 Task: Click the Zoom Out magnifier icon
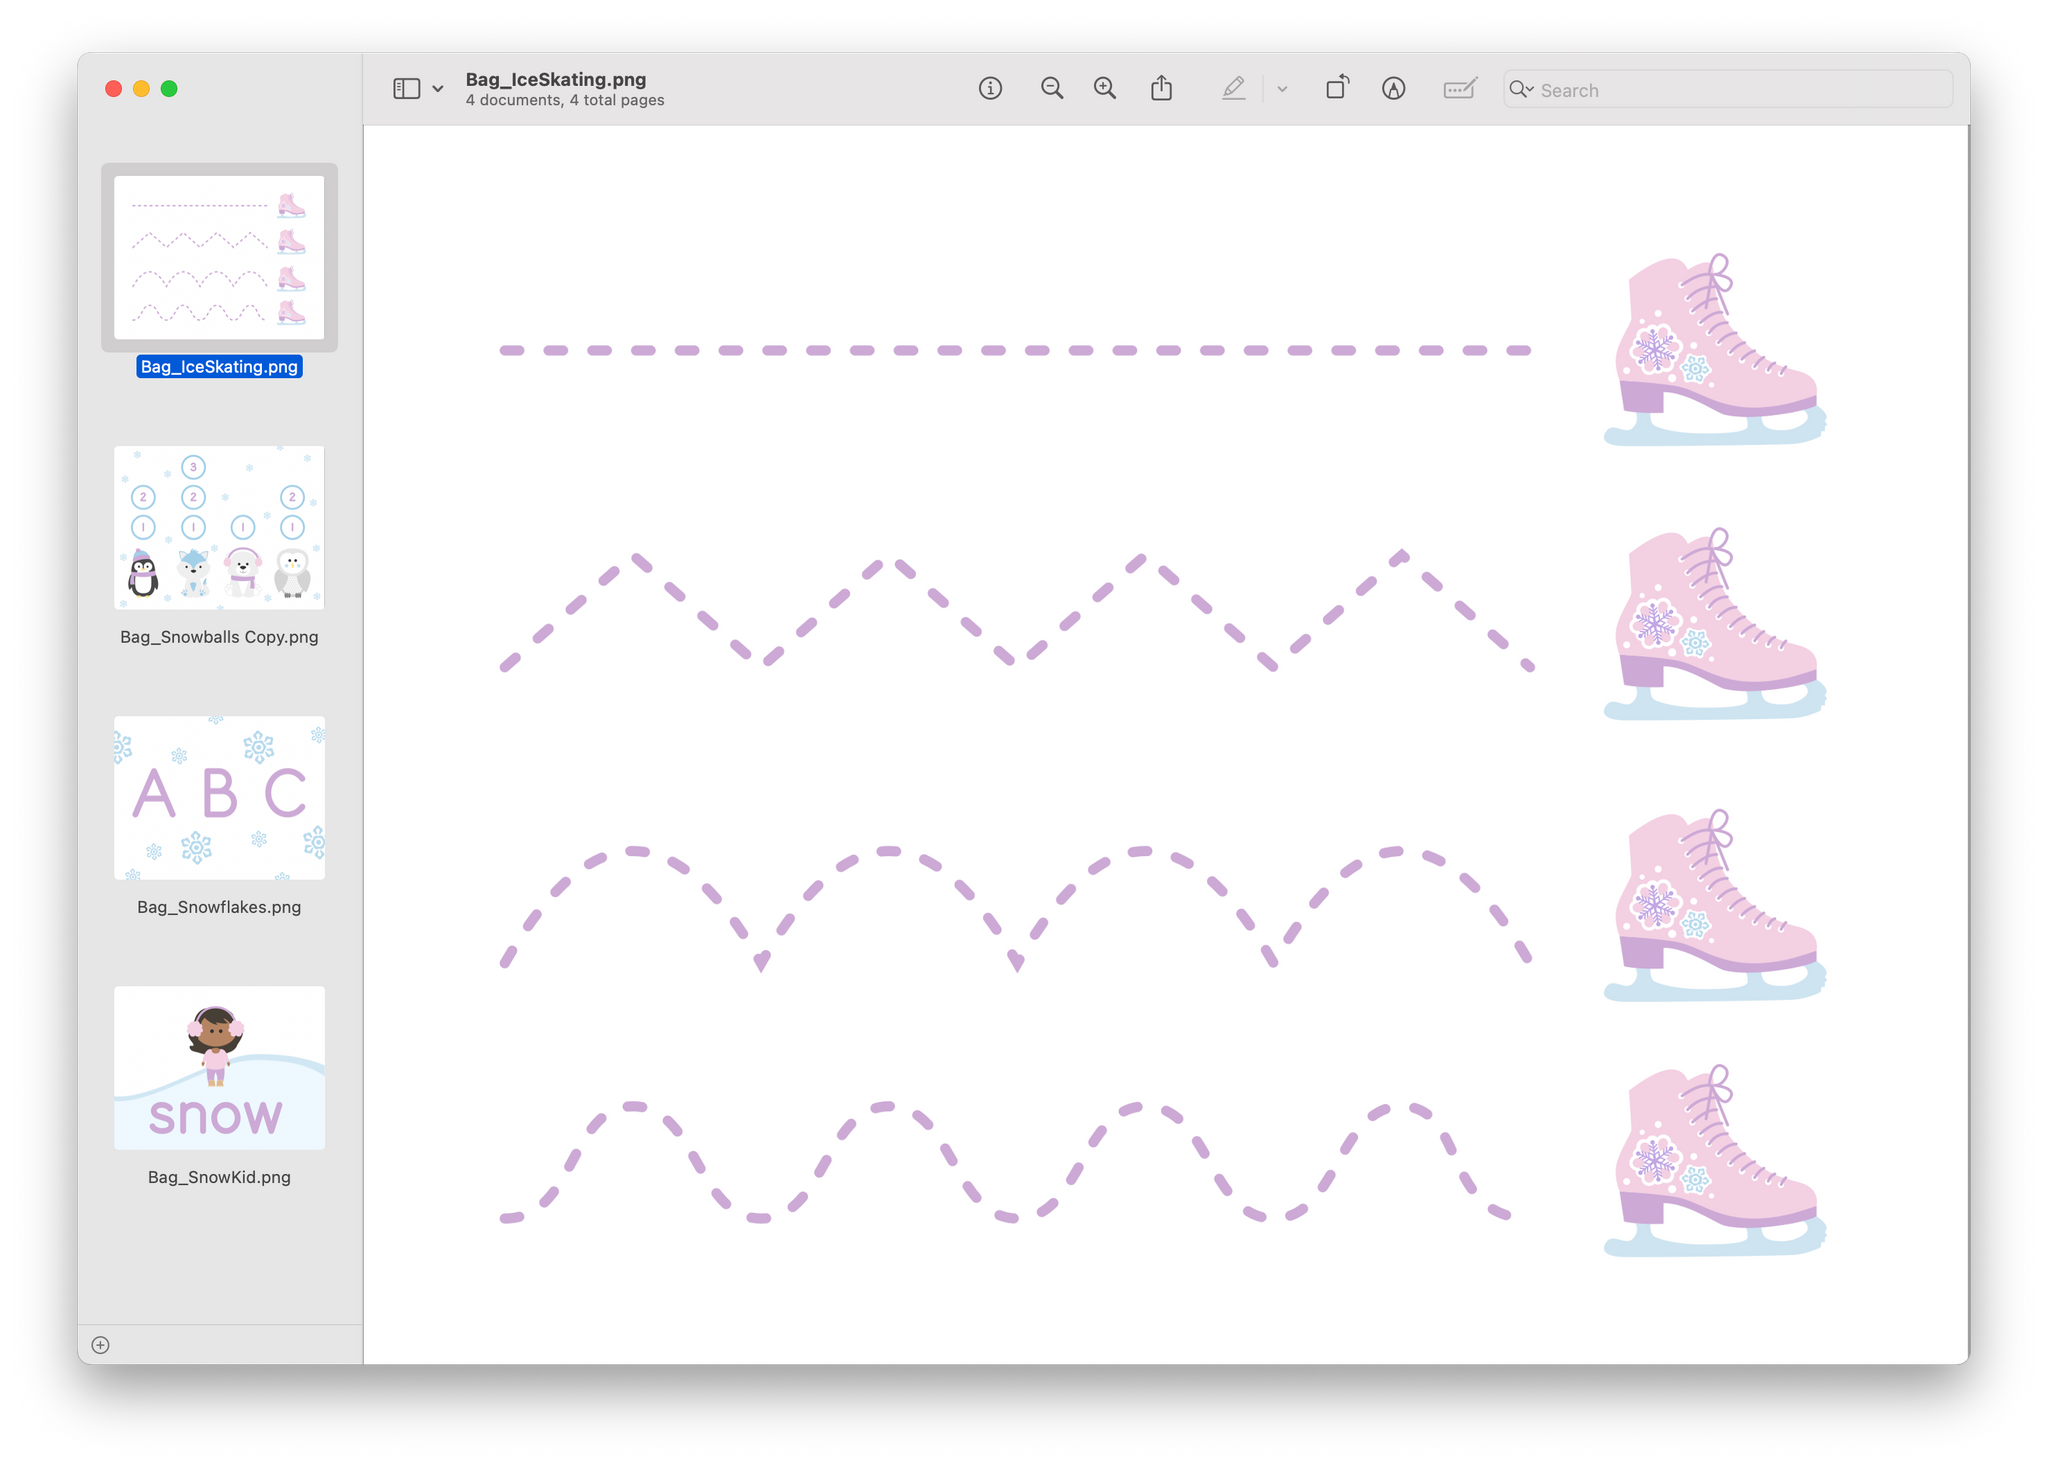[x=1051, y=89]
